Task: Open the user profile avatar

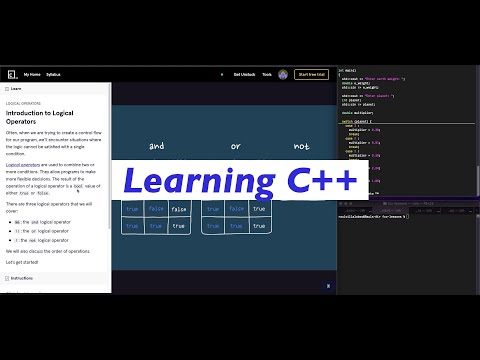Action: (283, 74)
